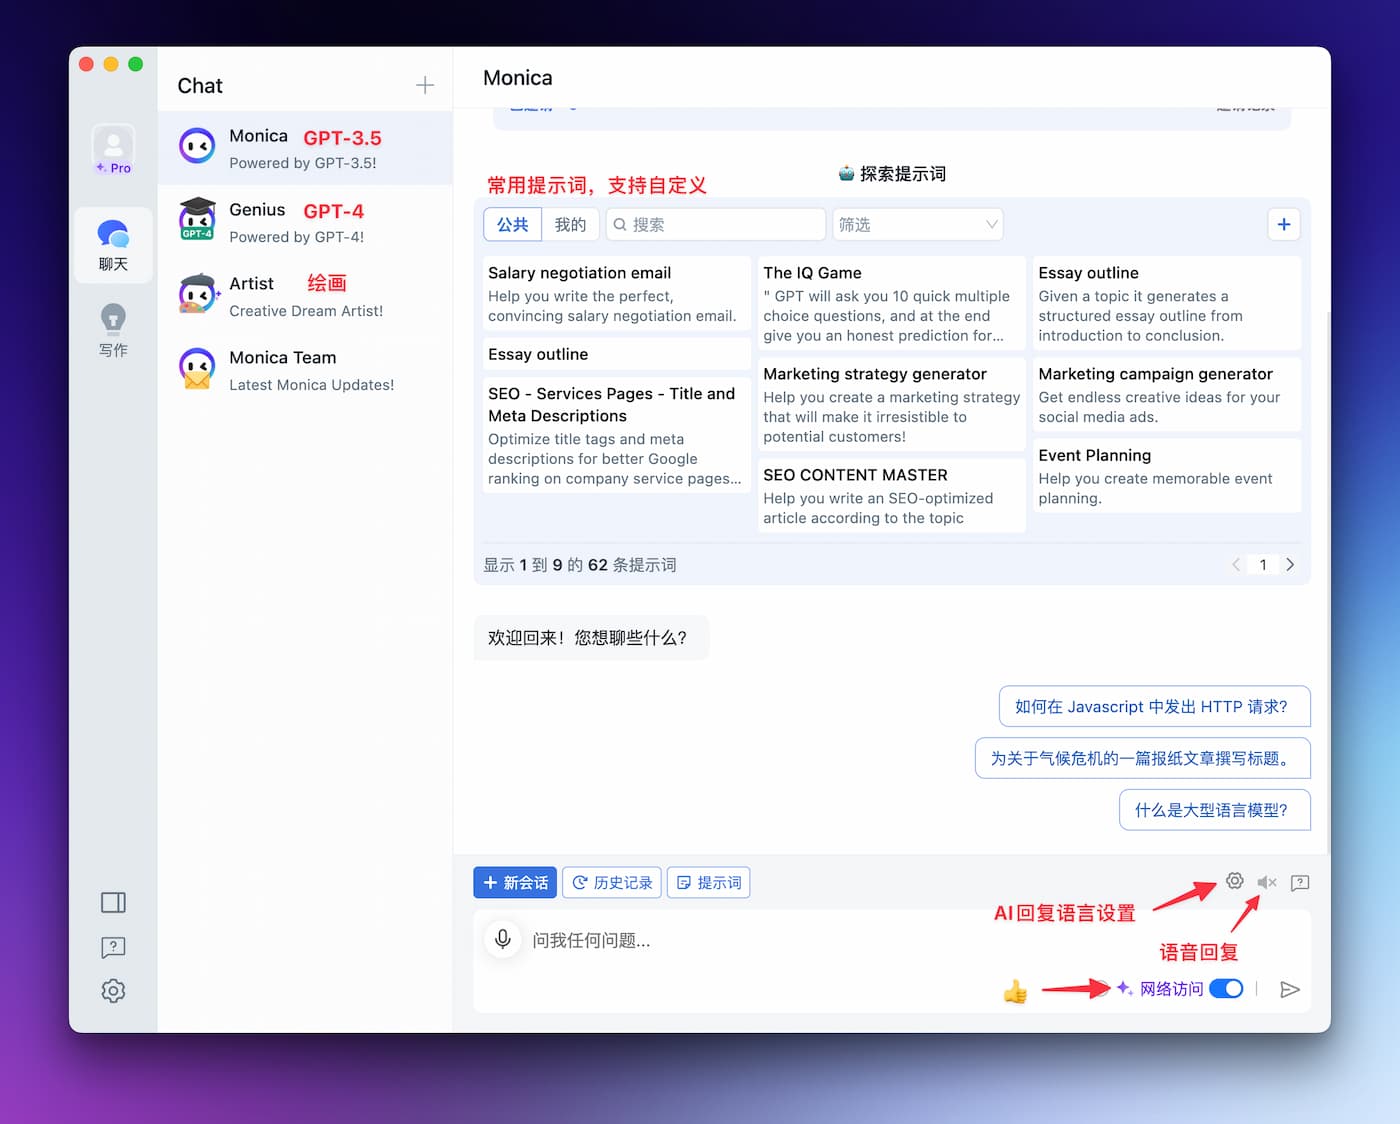The width and height of the screenshot is (1400, 1124).
Task: Start a new chat with plus icon
Action: point(425,85)
